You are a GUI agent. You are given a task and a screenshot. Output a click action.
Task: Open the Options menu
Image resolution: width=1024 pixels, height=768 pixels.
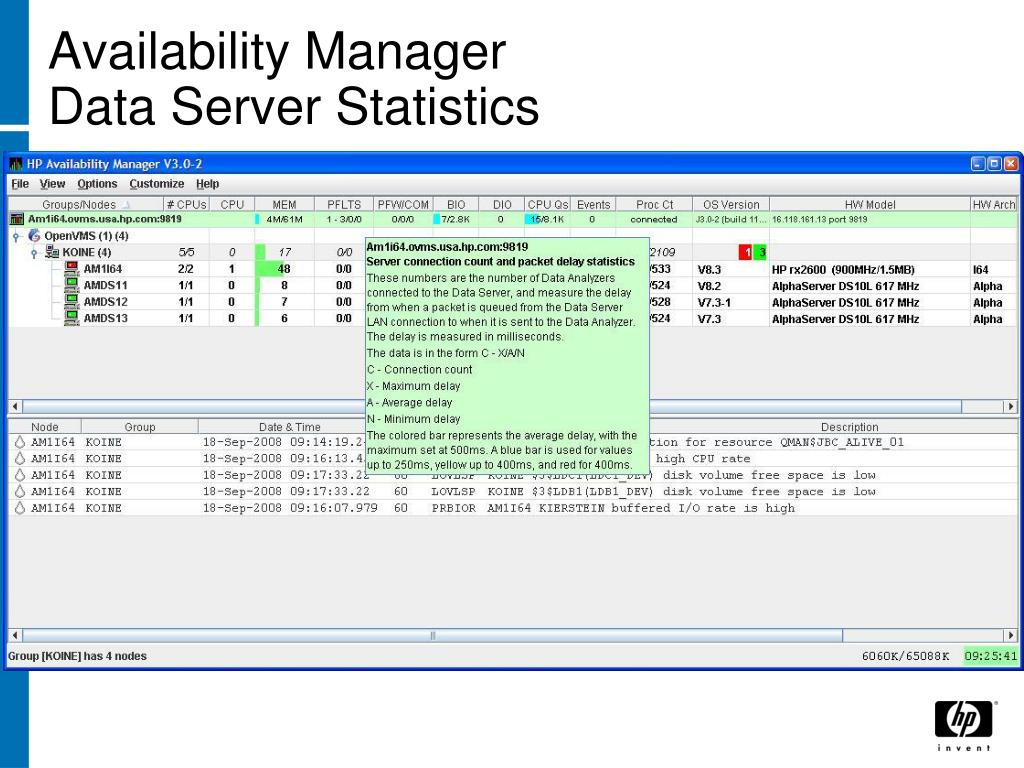[97, 184]
